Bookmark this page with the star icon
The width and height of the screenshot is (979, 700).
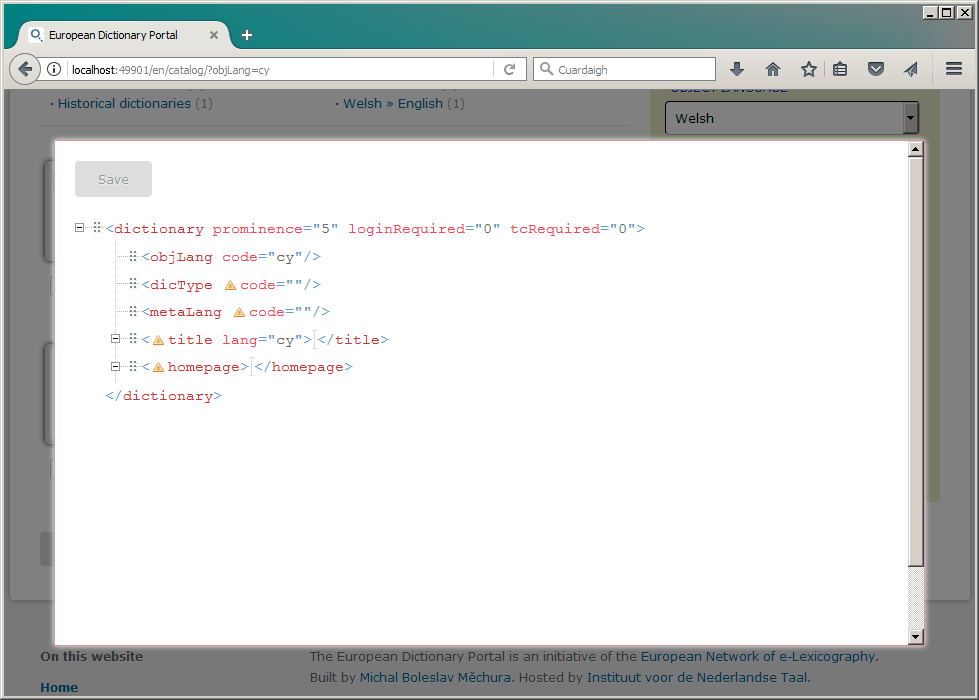coord(809,69)
